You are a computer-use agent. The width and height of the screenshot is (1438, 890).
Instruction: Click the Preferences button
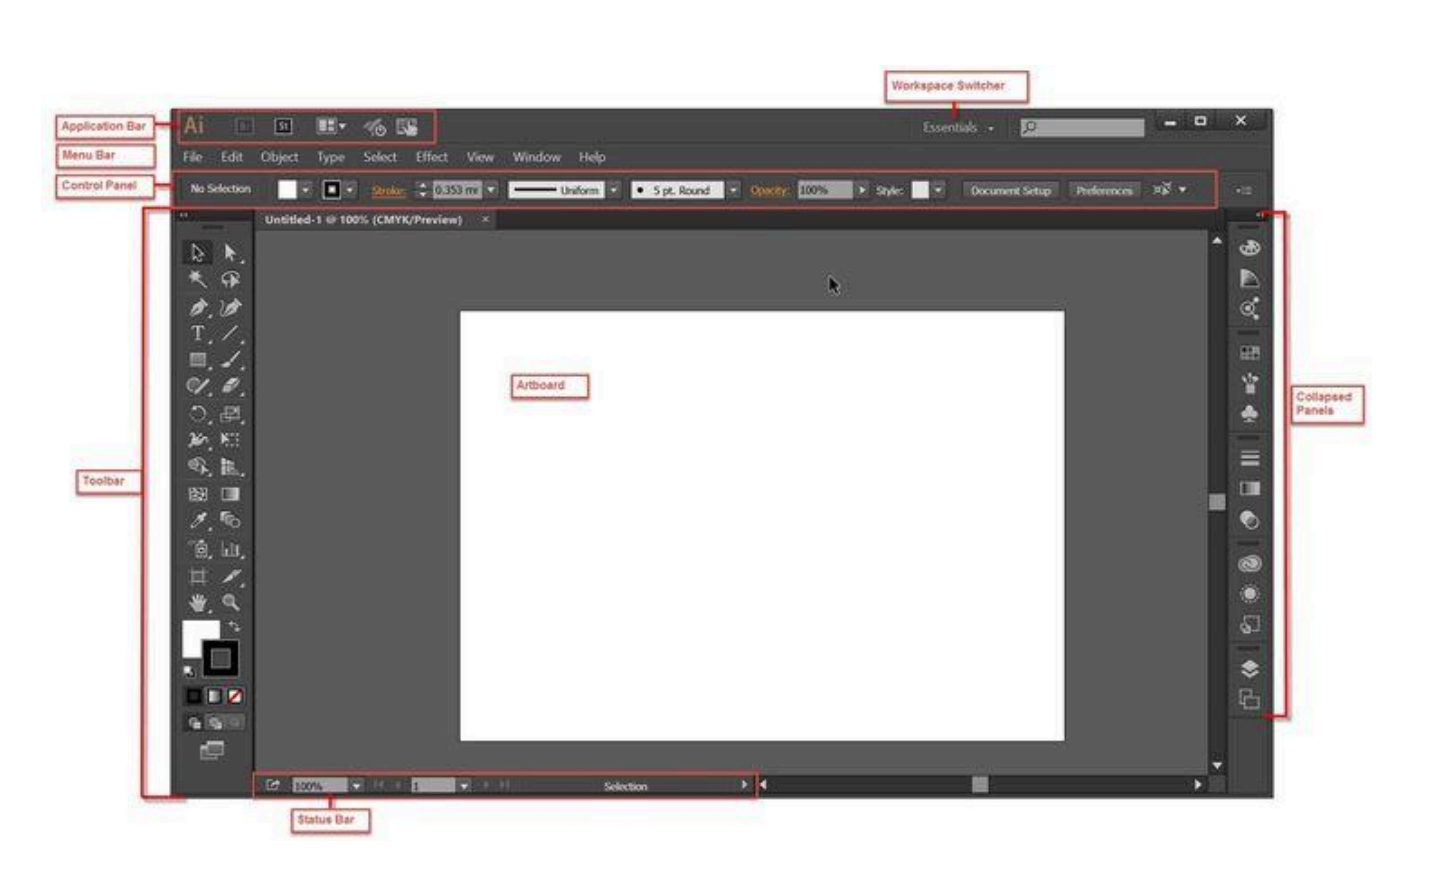point(1104,190)
